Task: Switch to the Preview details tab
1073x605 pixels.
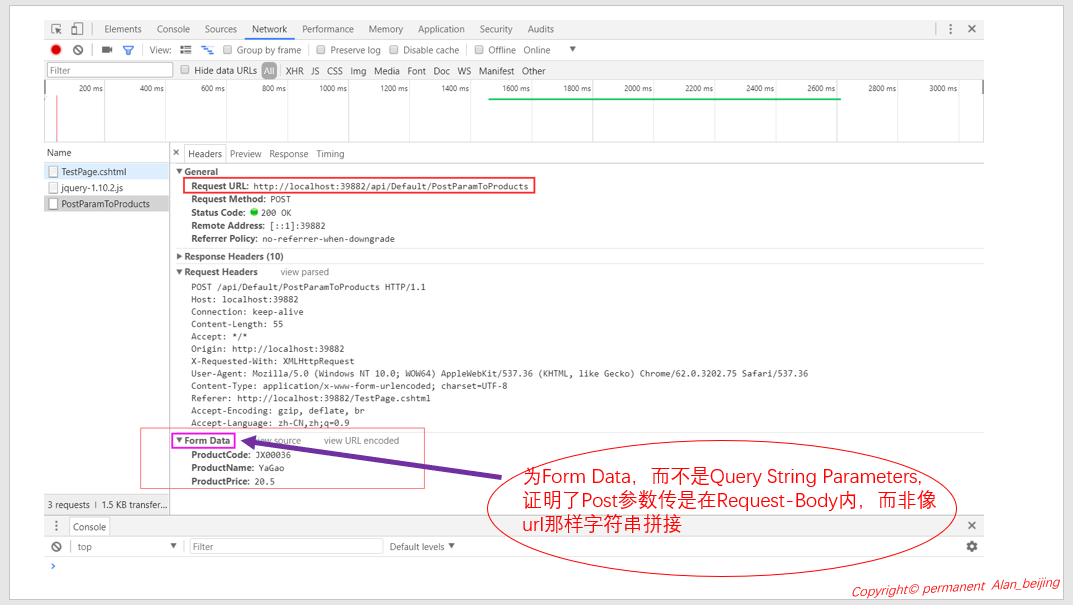Action: pos(246,154)
